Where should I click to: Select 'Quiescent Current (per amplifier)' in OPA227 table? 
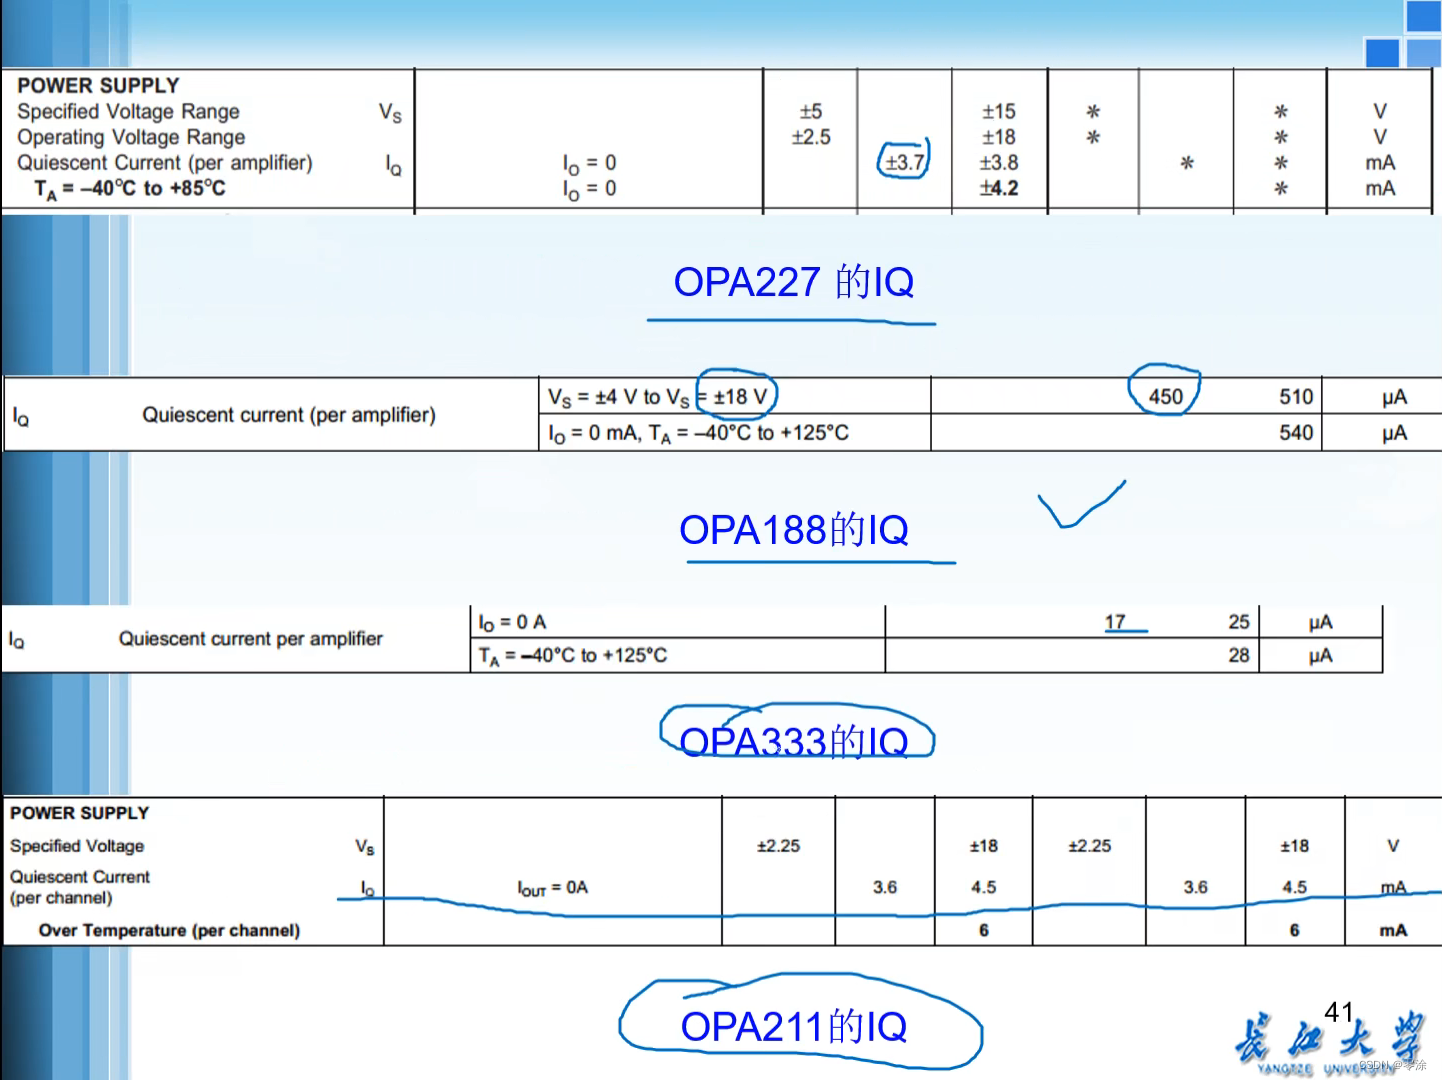pyautogui.click(x=165, y=162)
